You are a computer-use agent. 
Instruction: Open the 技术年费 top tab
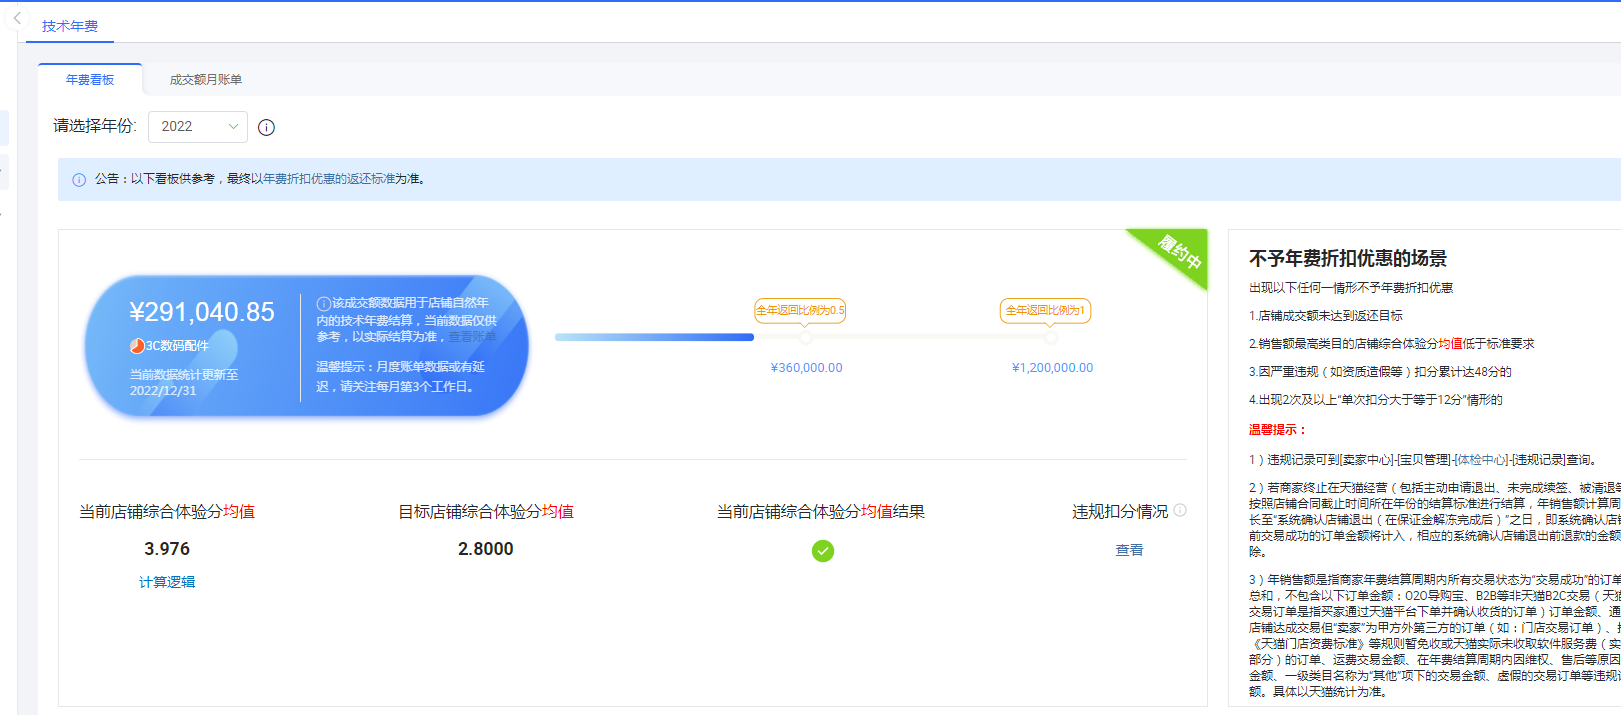click(x=70, y=26)
